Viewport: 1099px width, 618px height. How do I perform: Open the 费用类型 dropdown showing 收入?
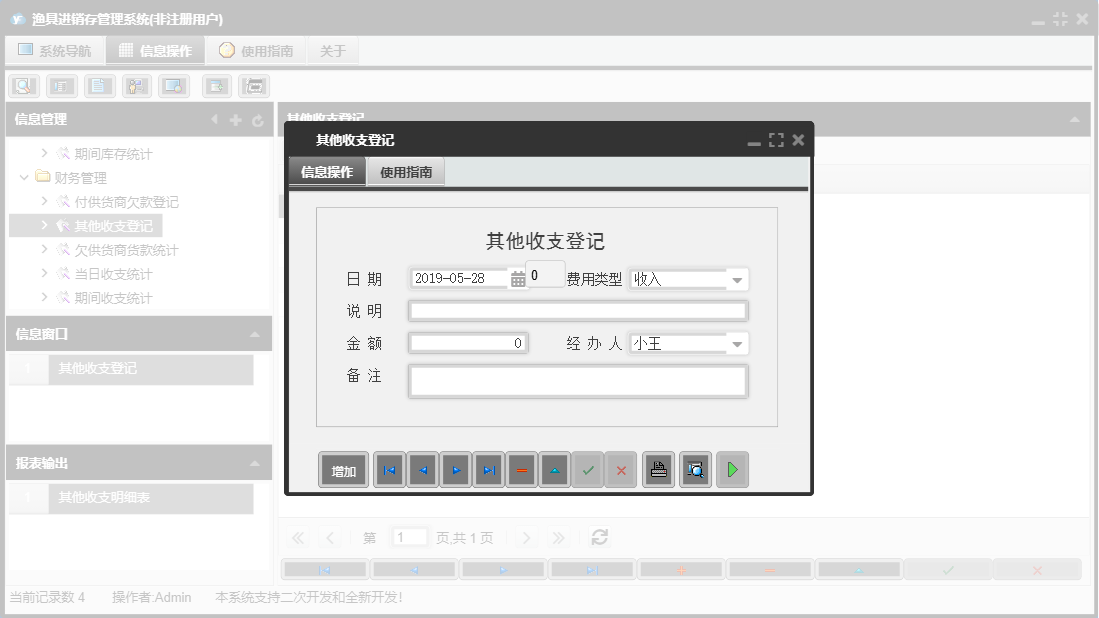(x=737, y=279)
